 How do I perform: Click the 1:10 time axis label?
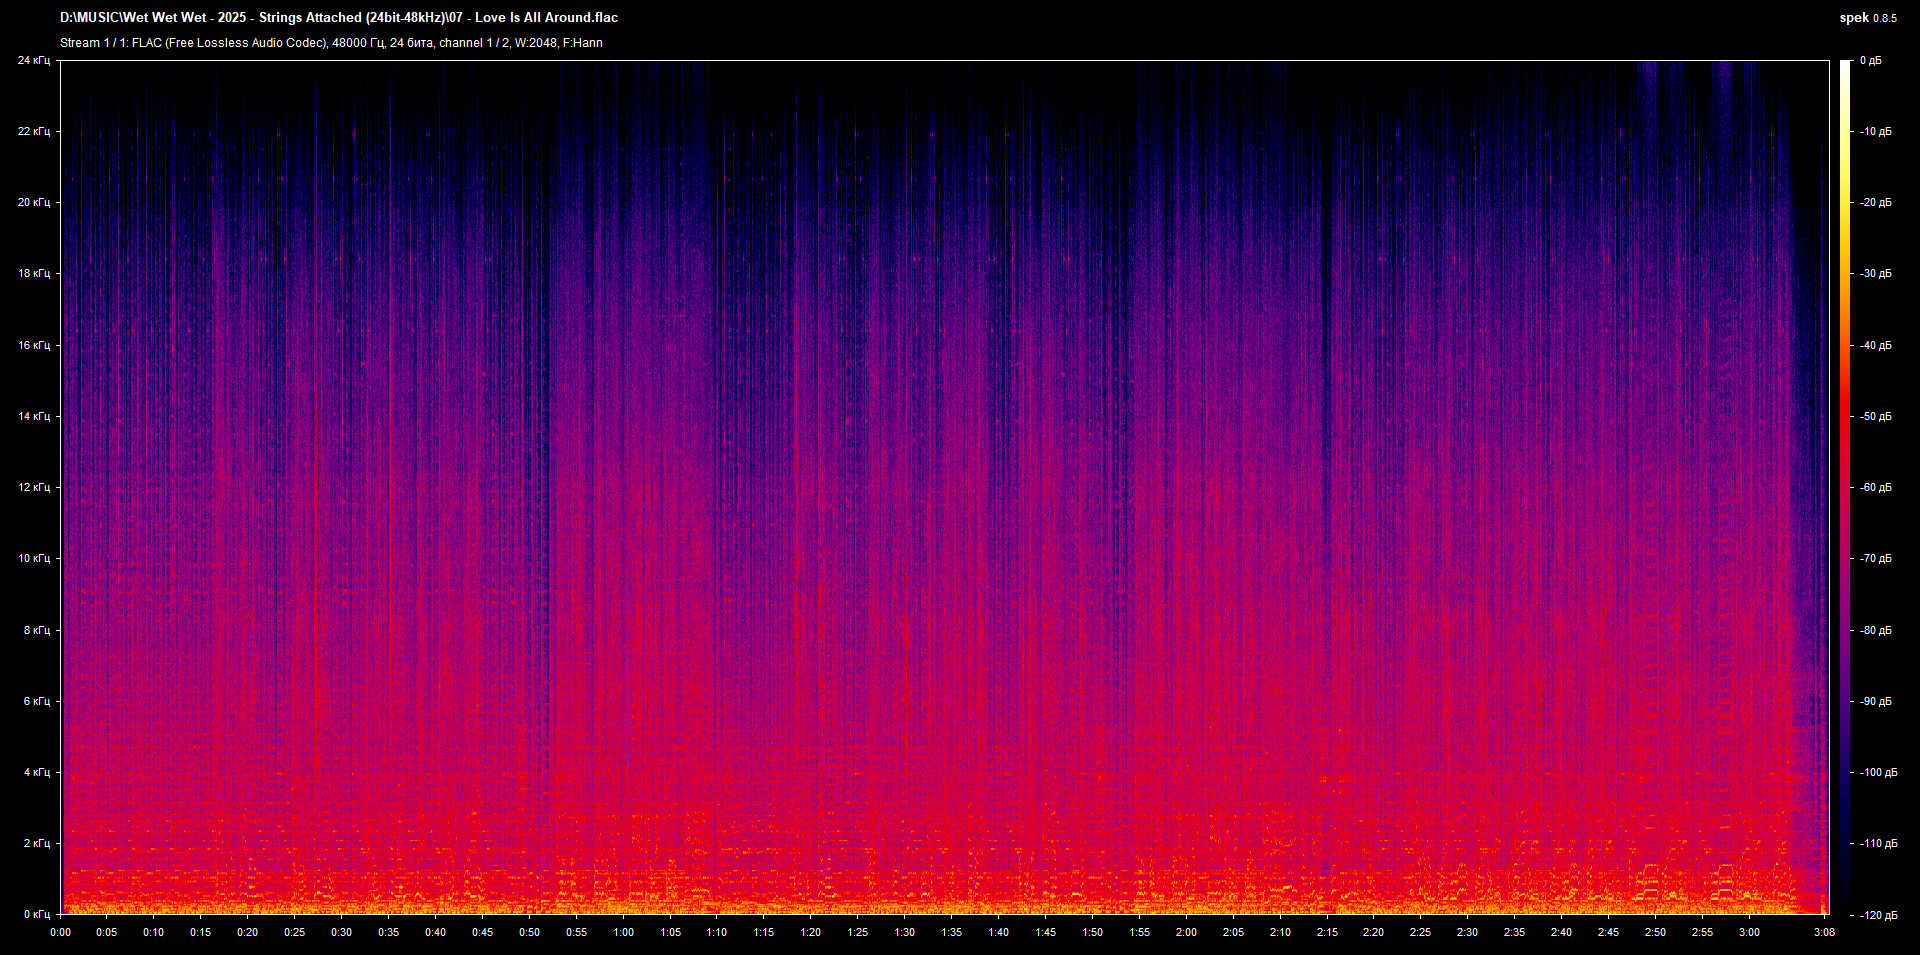[x=717, y=933]
